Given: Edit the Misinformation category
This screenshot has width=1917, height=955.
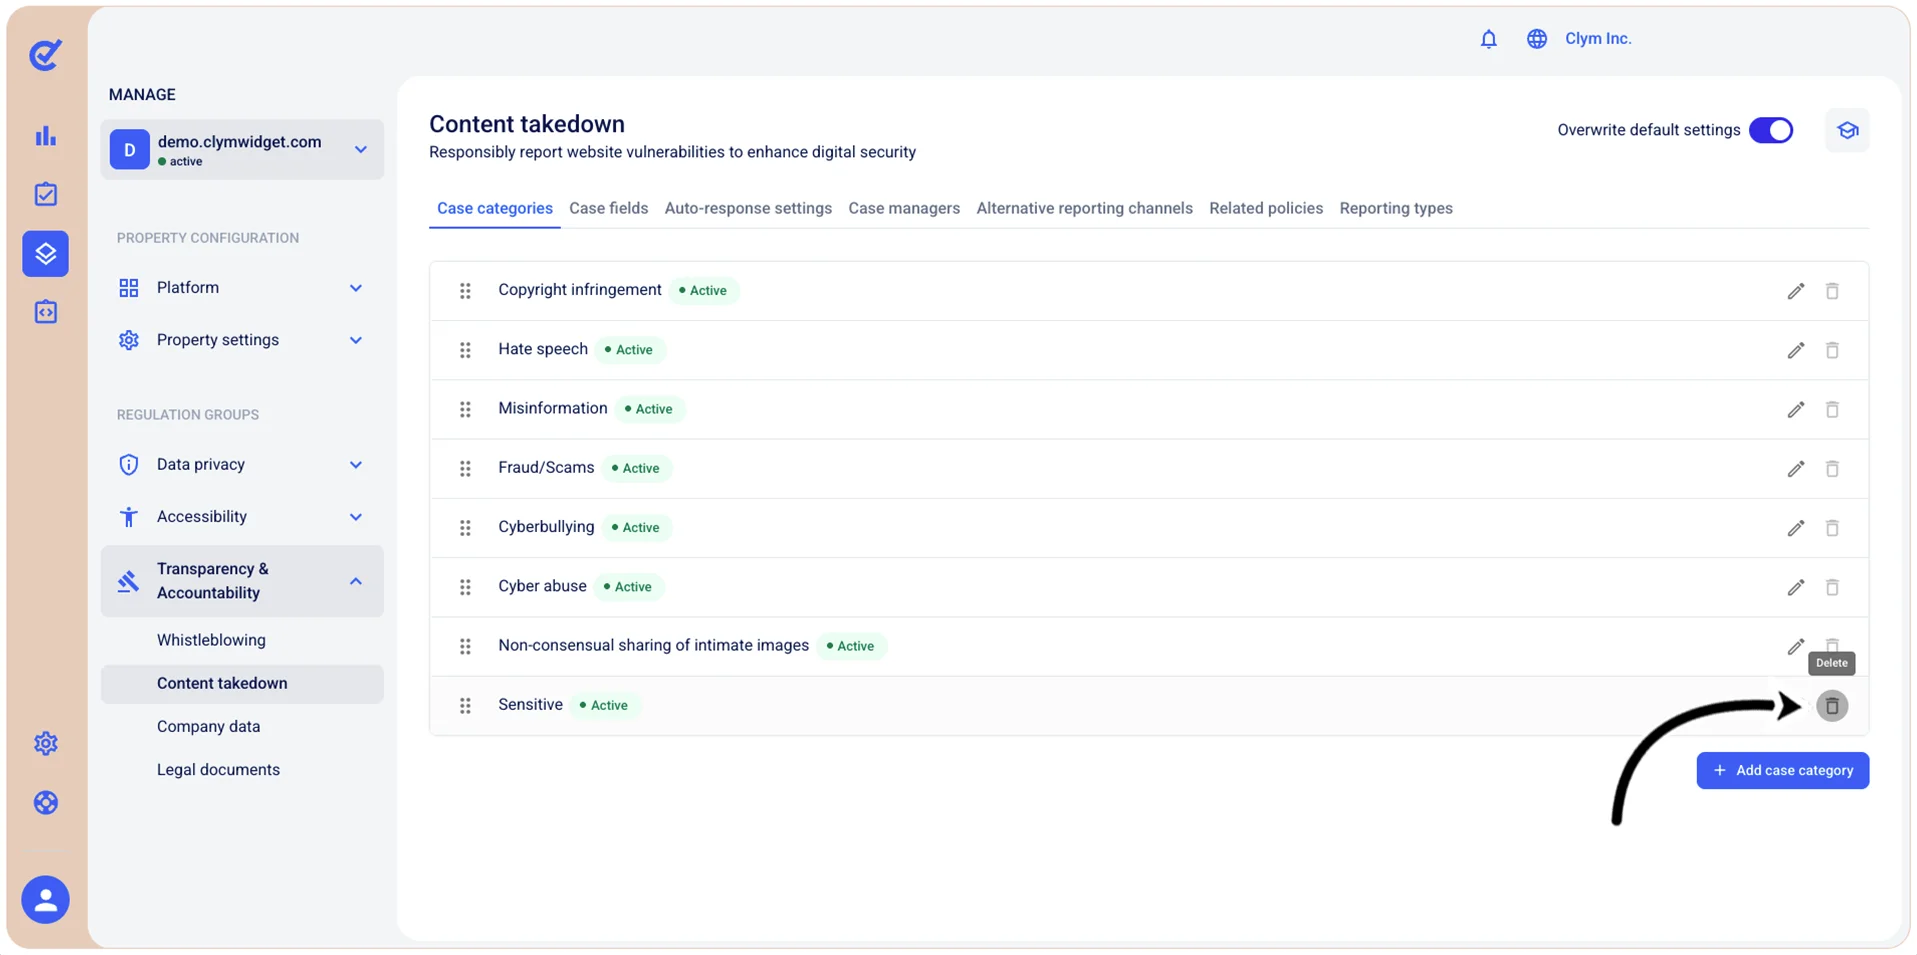Looking at the screenshot, I should click(1796, 409).
